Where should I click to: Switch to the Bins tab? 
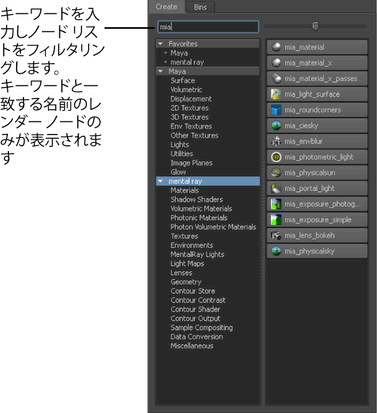[200, 7]
